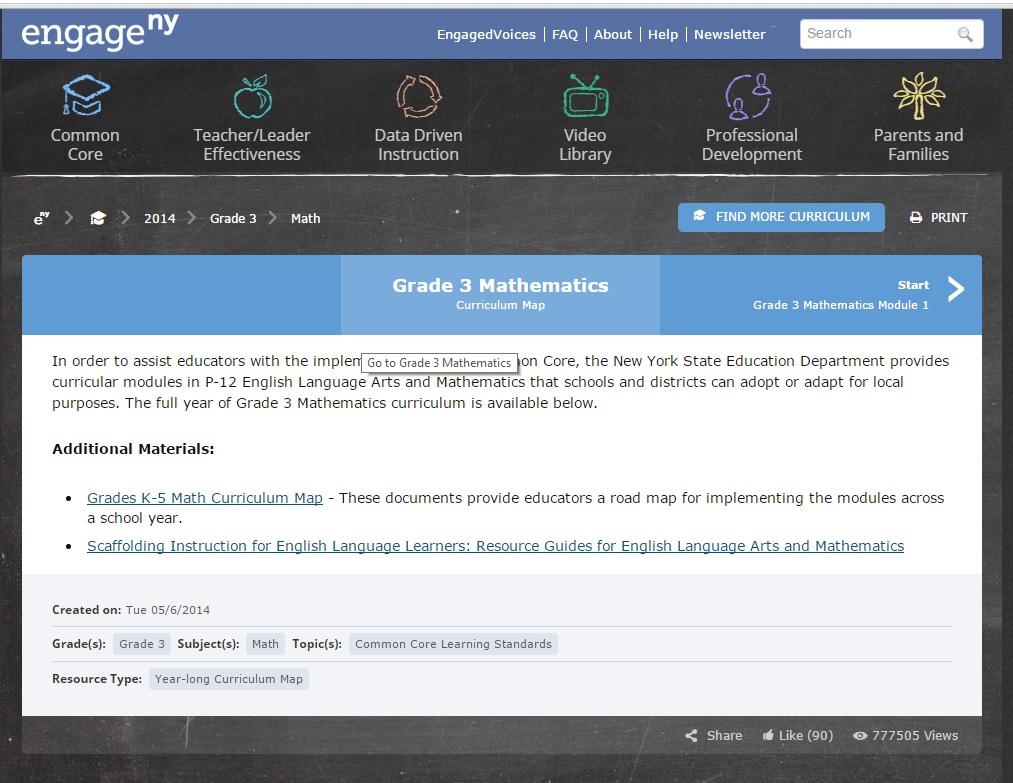1013x783 pixels.
Task: Click the Common Core Learning Standards topic tag
Action: click(x=454, y=644)
